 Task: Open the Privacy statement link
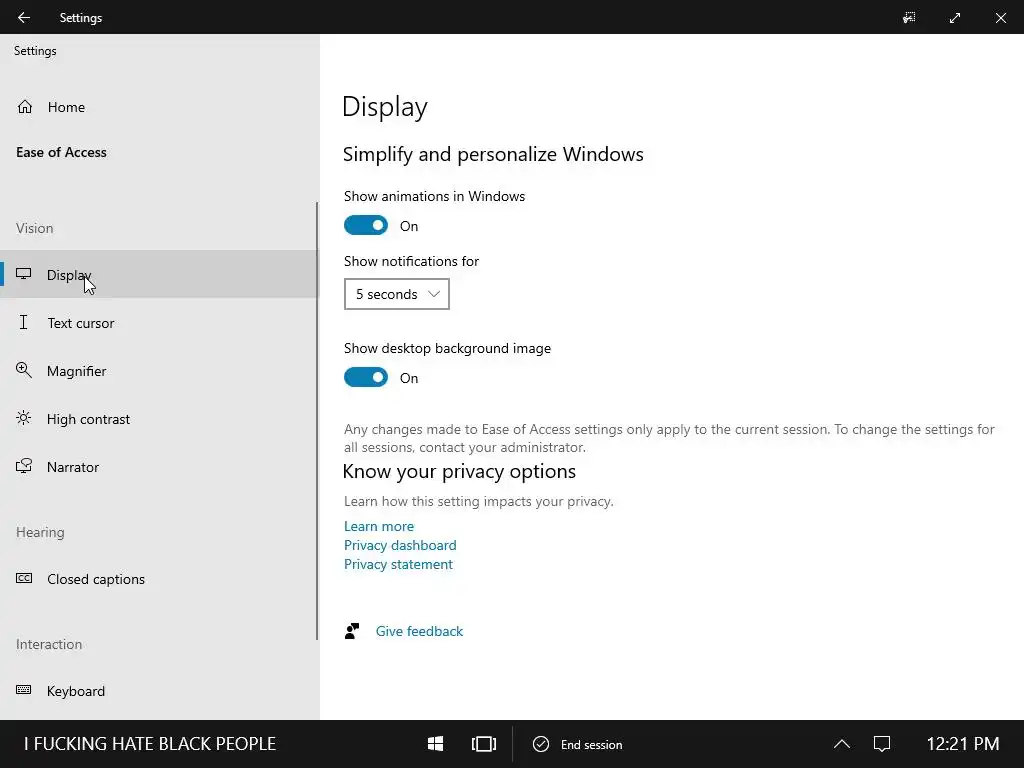[398, 564]
